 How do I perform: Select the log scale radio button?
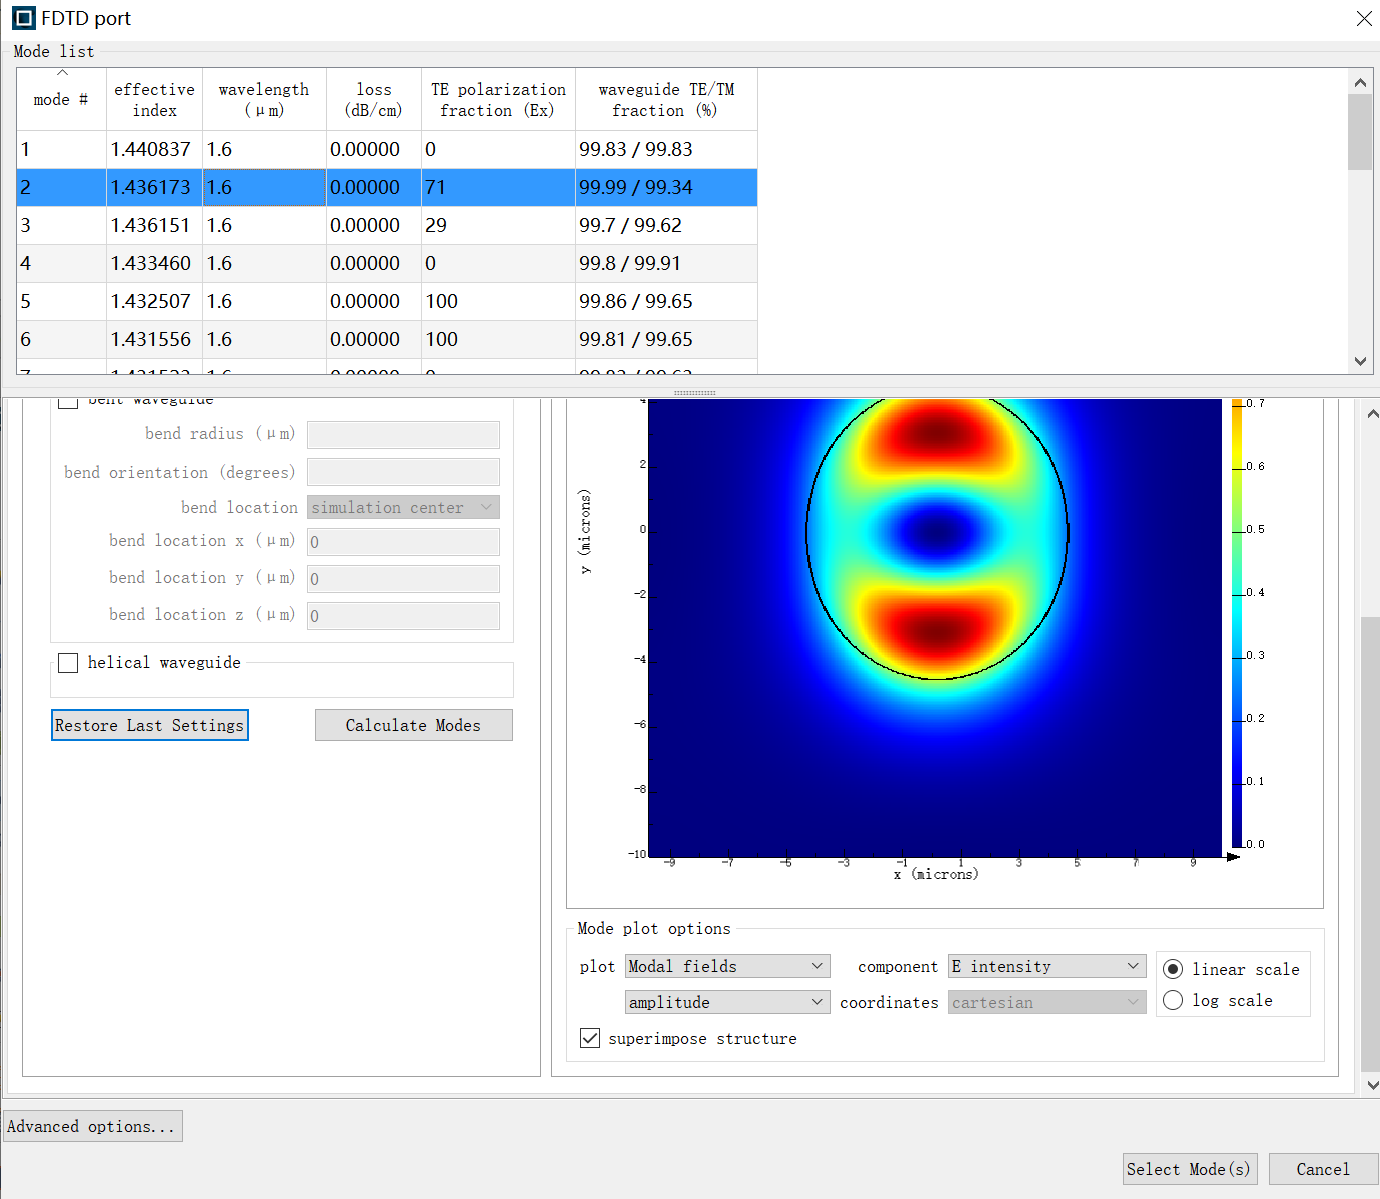click(x=1173, y=1000)
